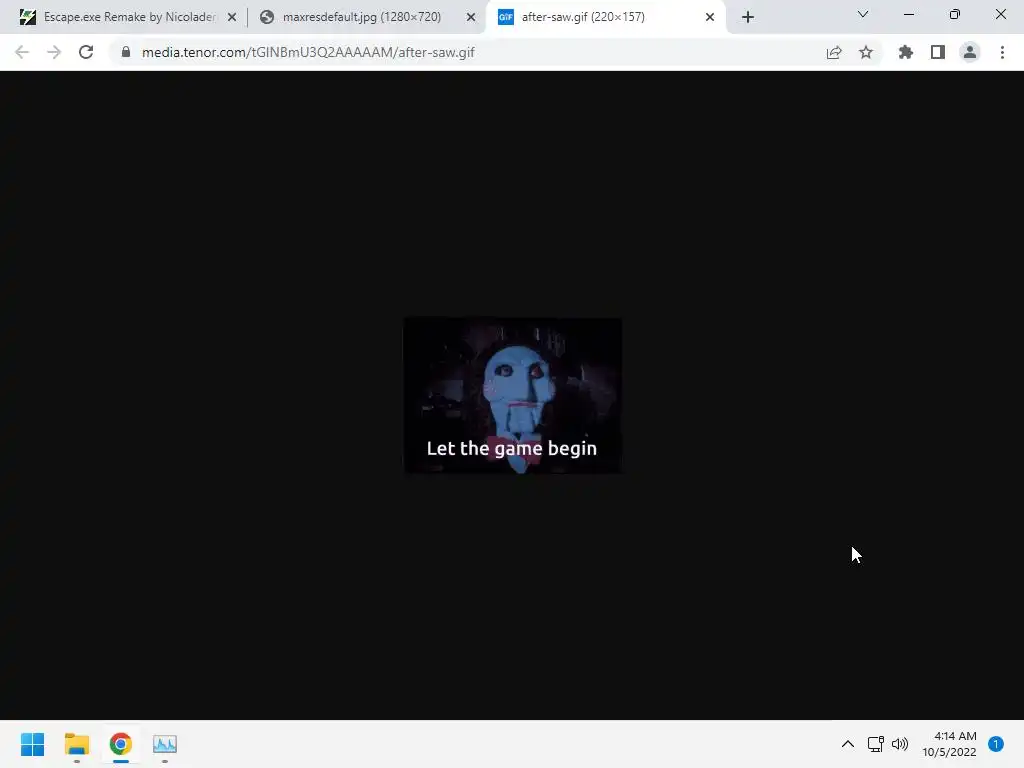This screenshot has width=1024, height=768.
Task: Open the Windows Start menu
Action: tap(33, 744)
